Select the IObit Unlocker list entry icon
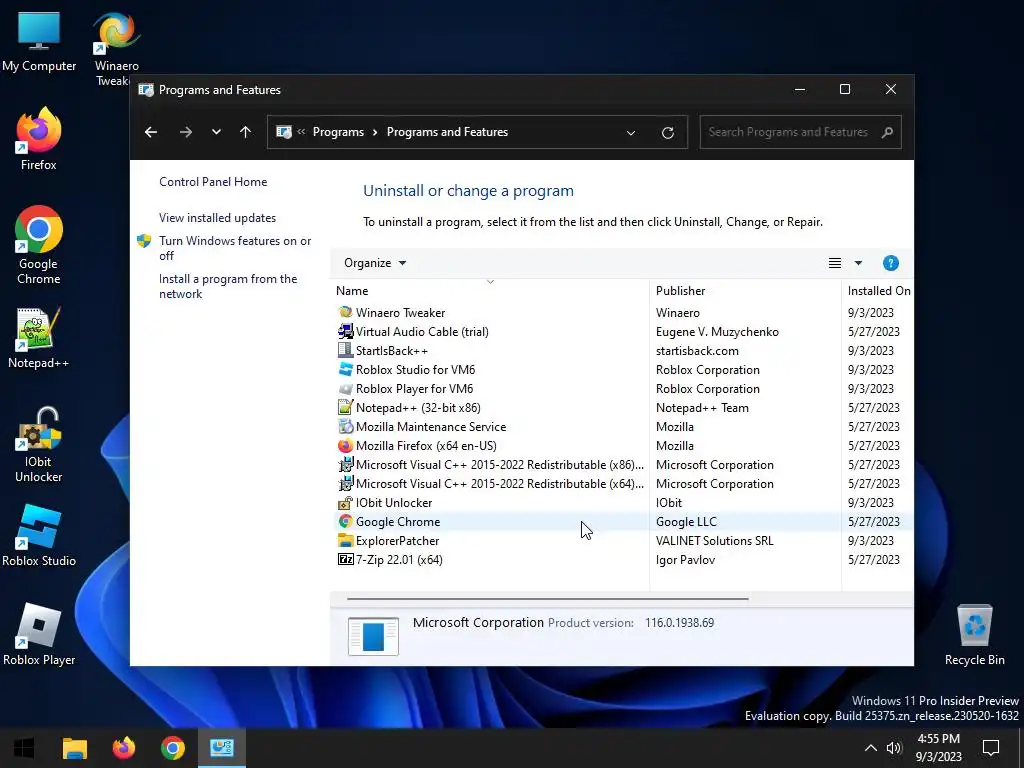 point(345,503)
